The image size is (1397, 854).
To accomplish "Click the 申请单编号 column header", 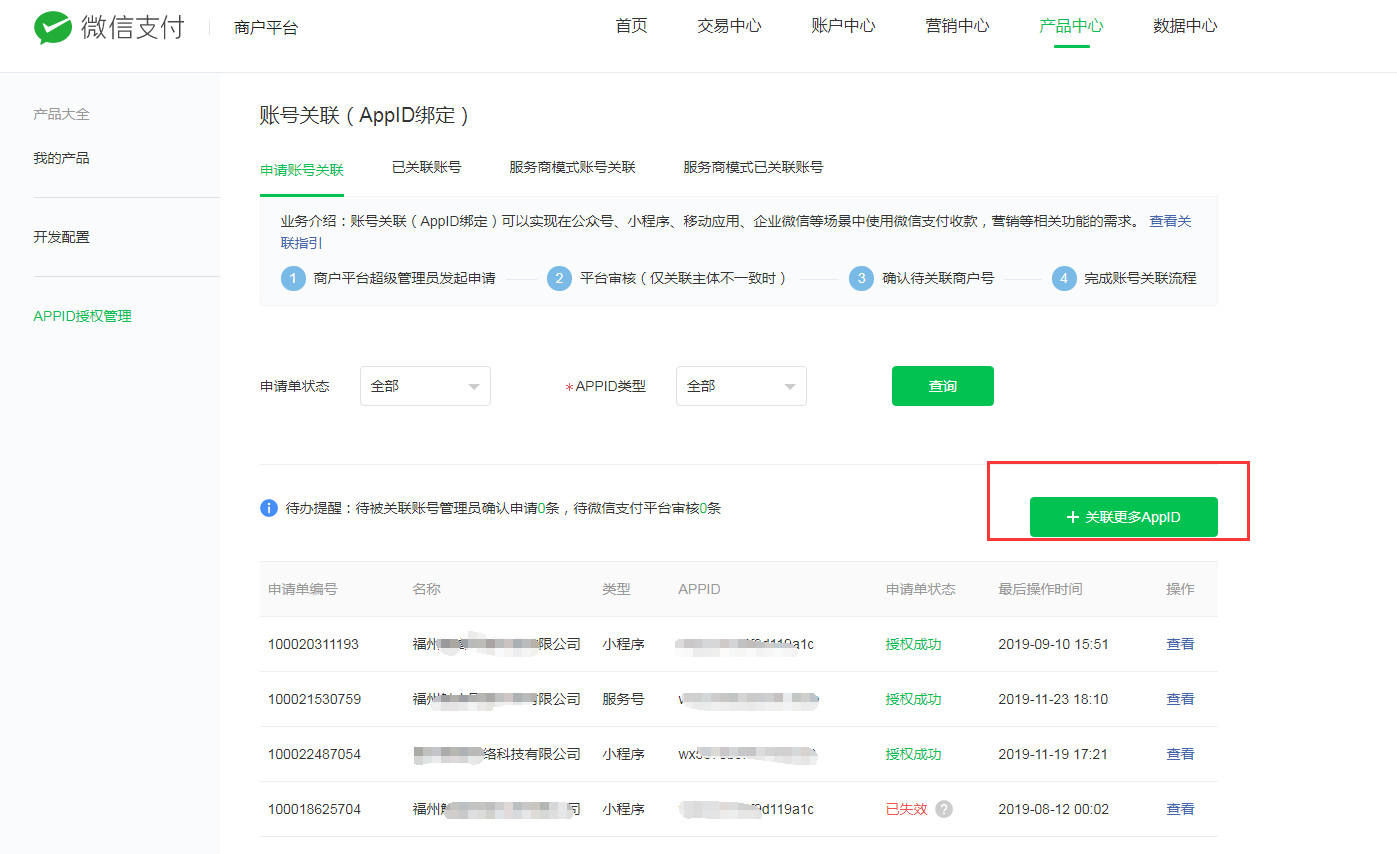I will click(x=302, y=589).
